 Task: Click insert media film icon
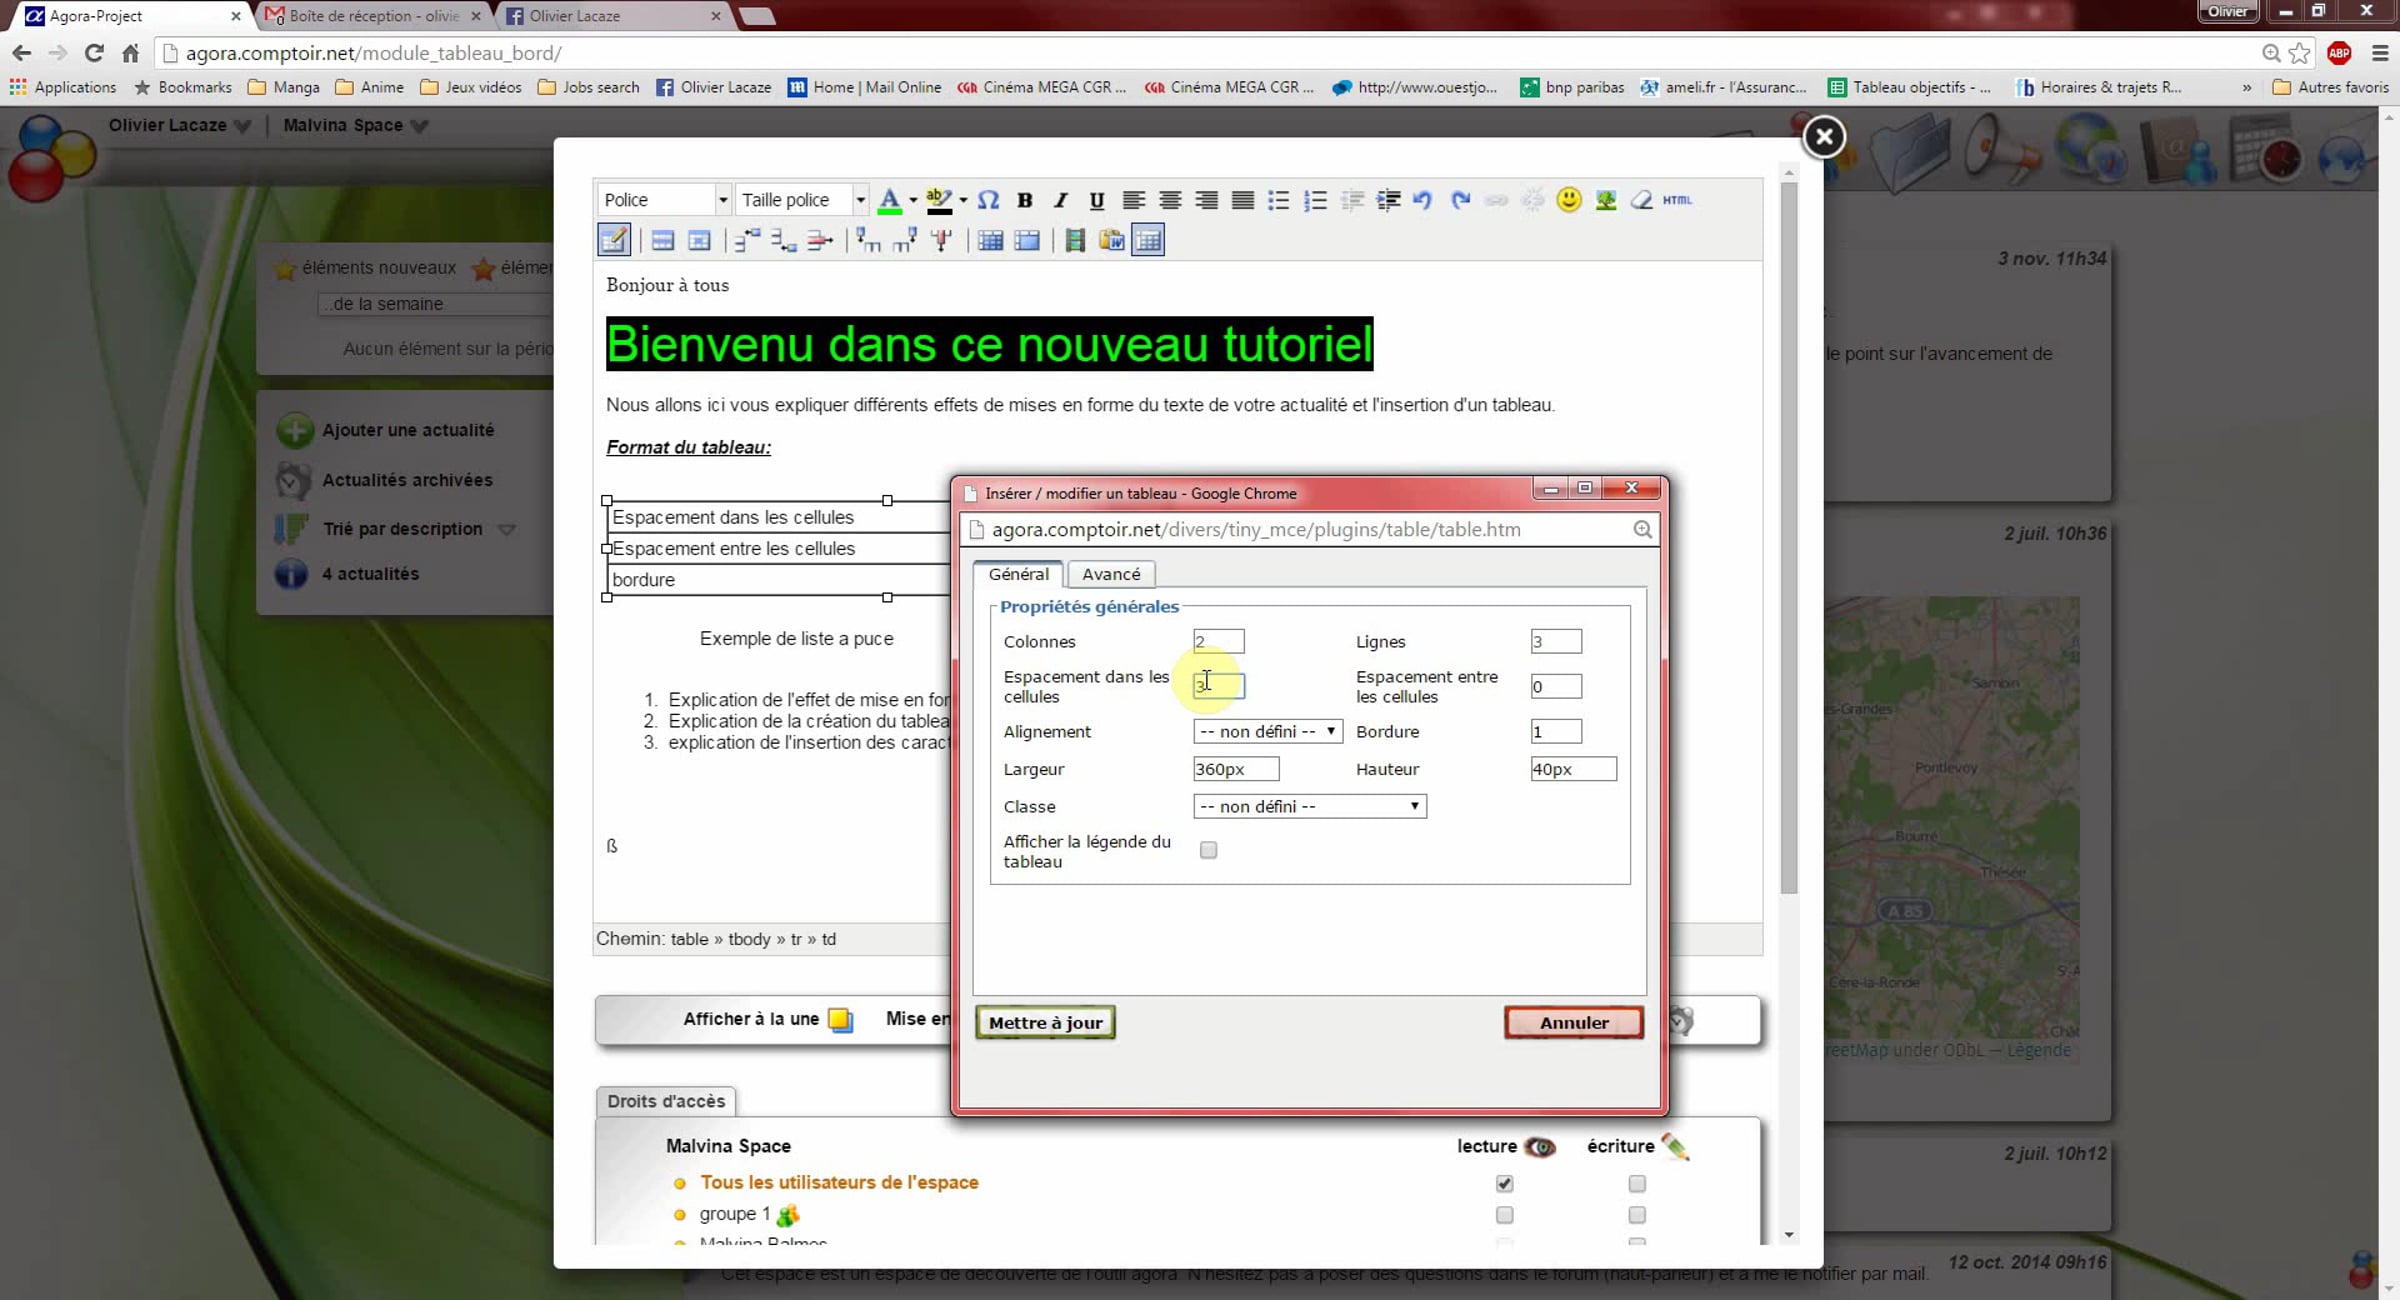pos(1075,241)
